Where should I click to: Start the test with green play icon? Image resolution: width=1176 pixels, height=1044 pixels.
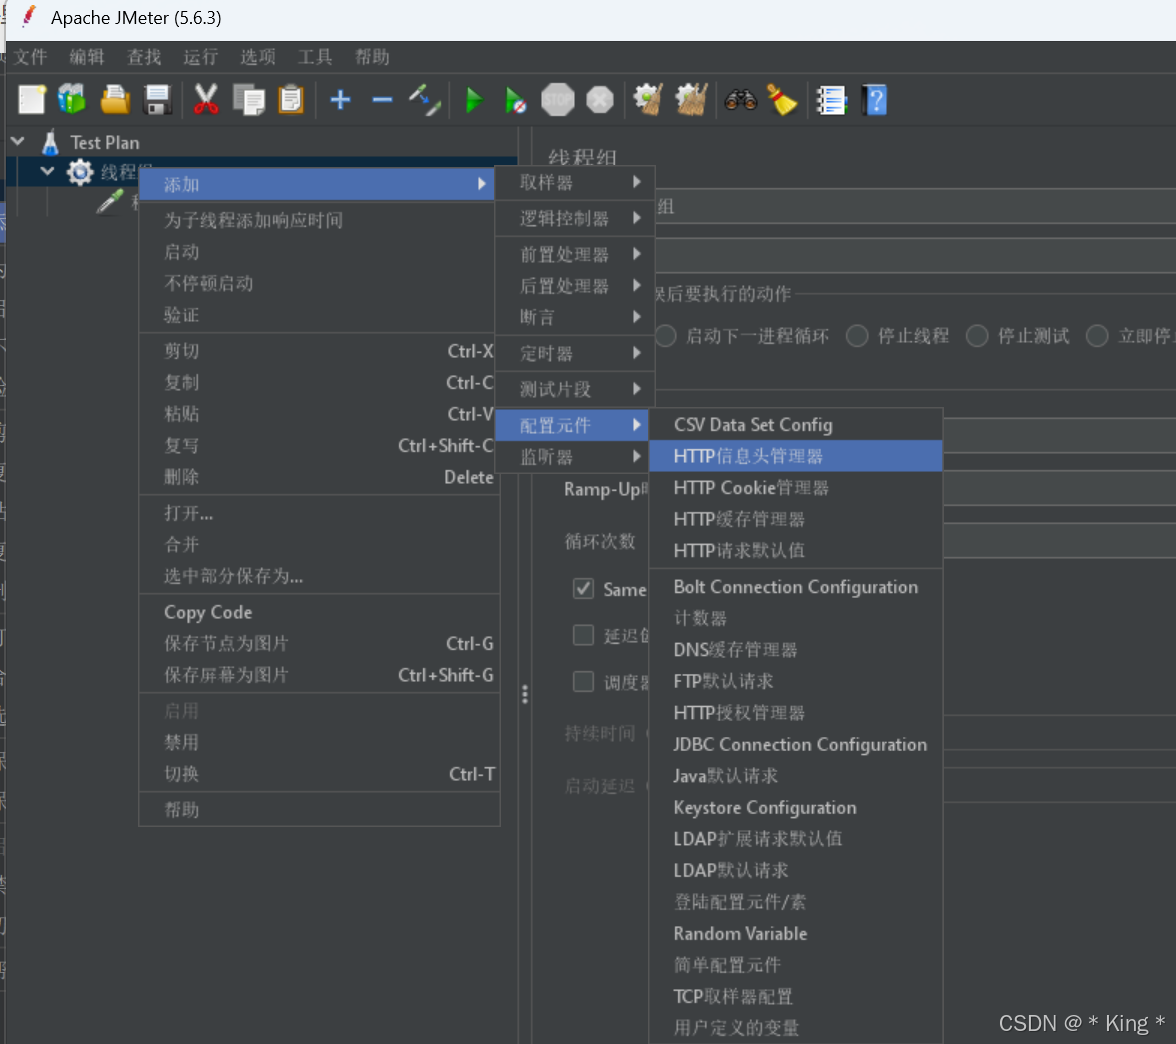pyautogui.click(x=474, y=100)
